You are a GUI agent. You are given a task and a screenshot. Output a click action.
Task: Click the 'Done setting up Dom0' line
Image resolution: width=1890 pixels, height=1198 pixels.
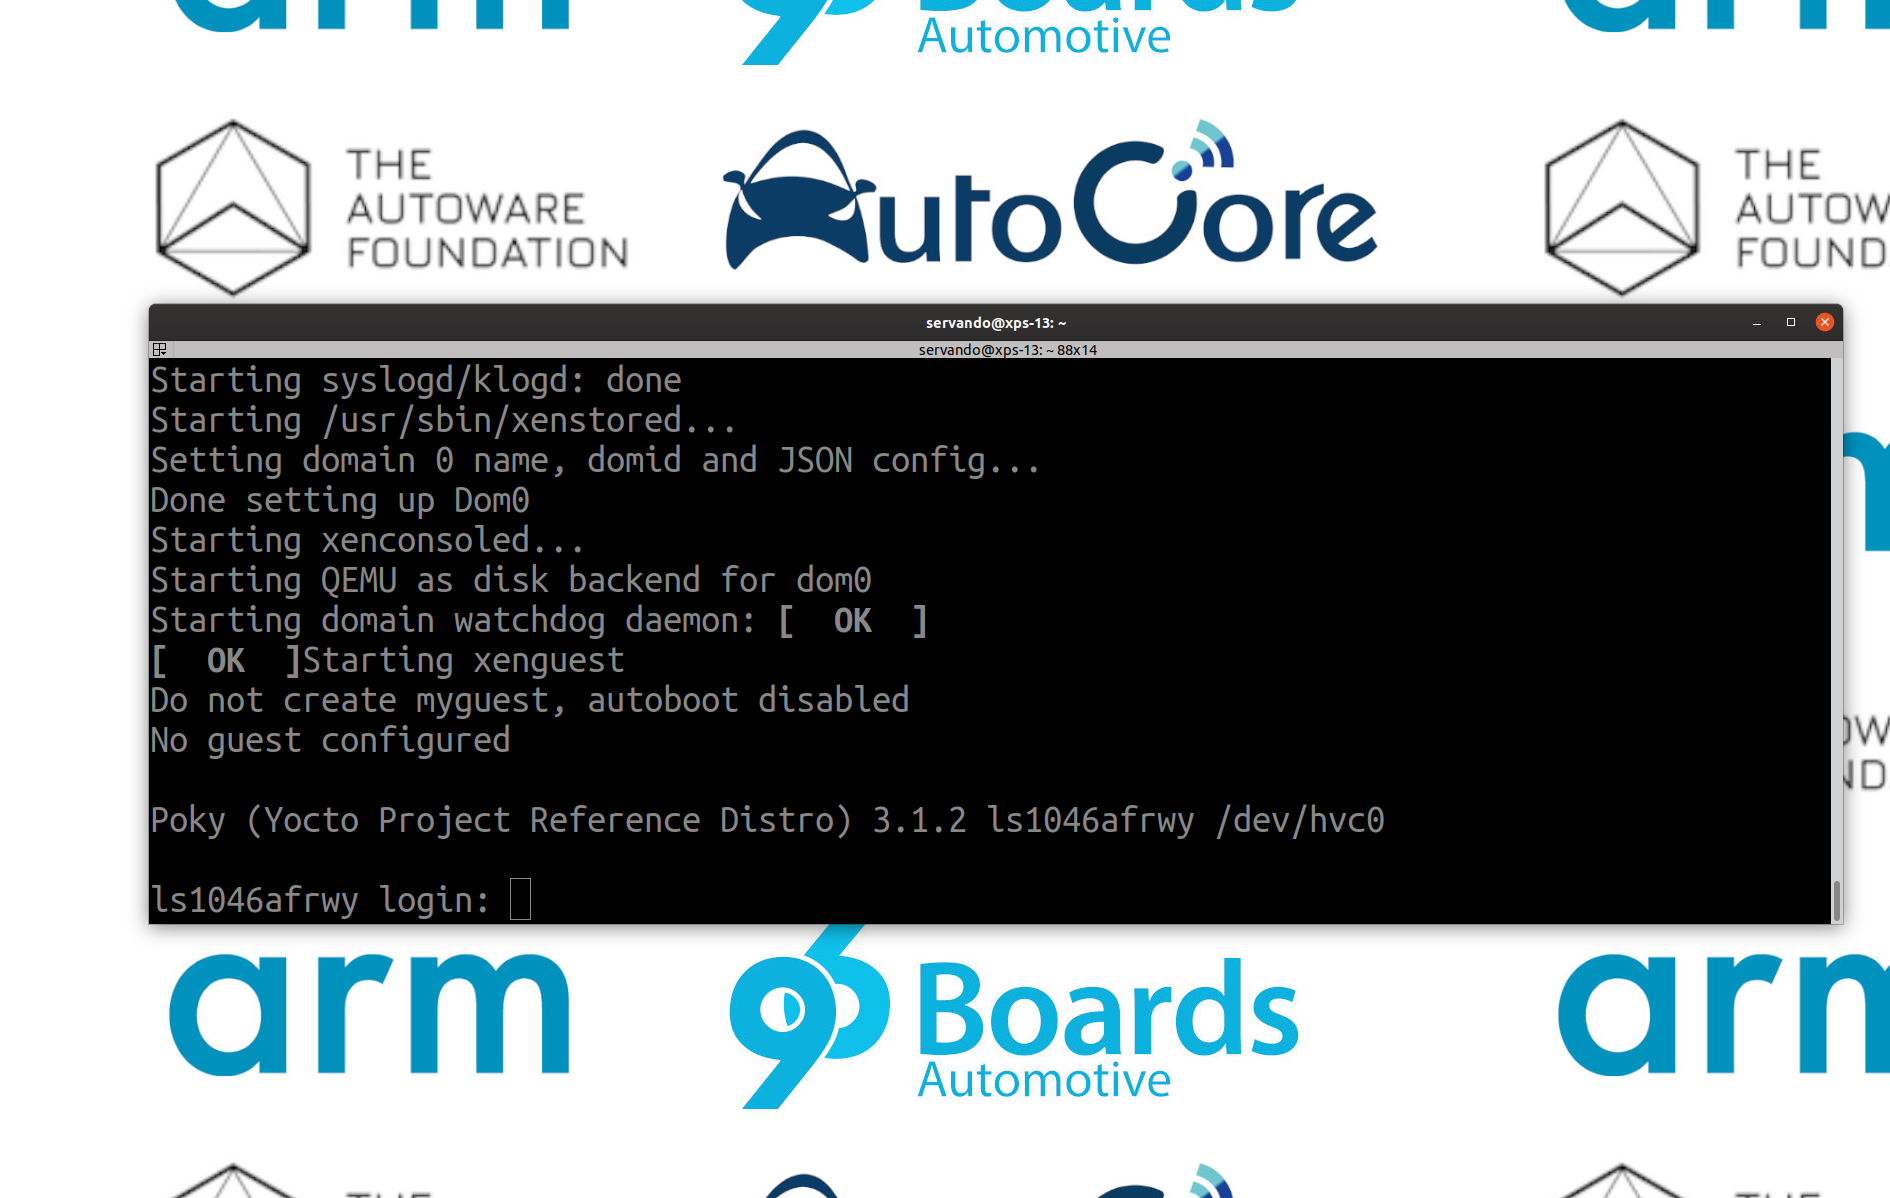pos(340,500)
